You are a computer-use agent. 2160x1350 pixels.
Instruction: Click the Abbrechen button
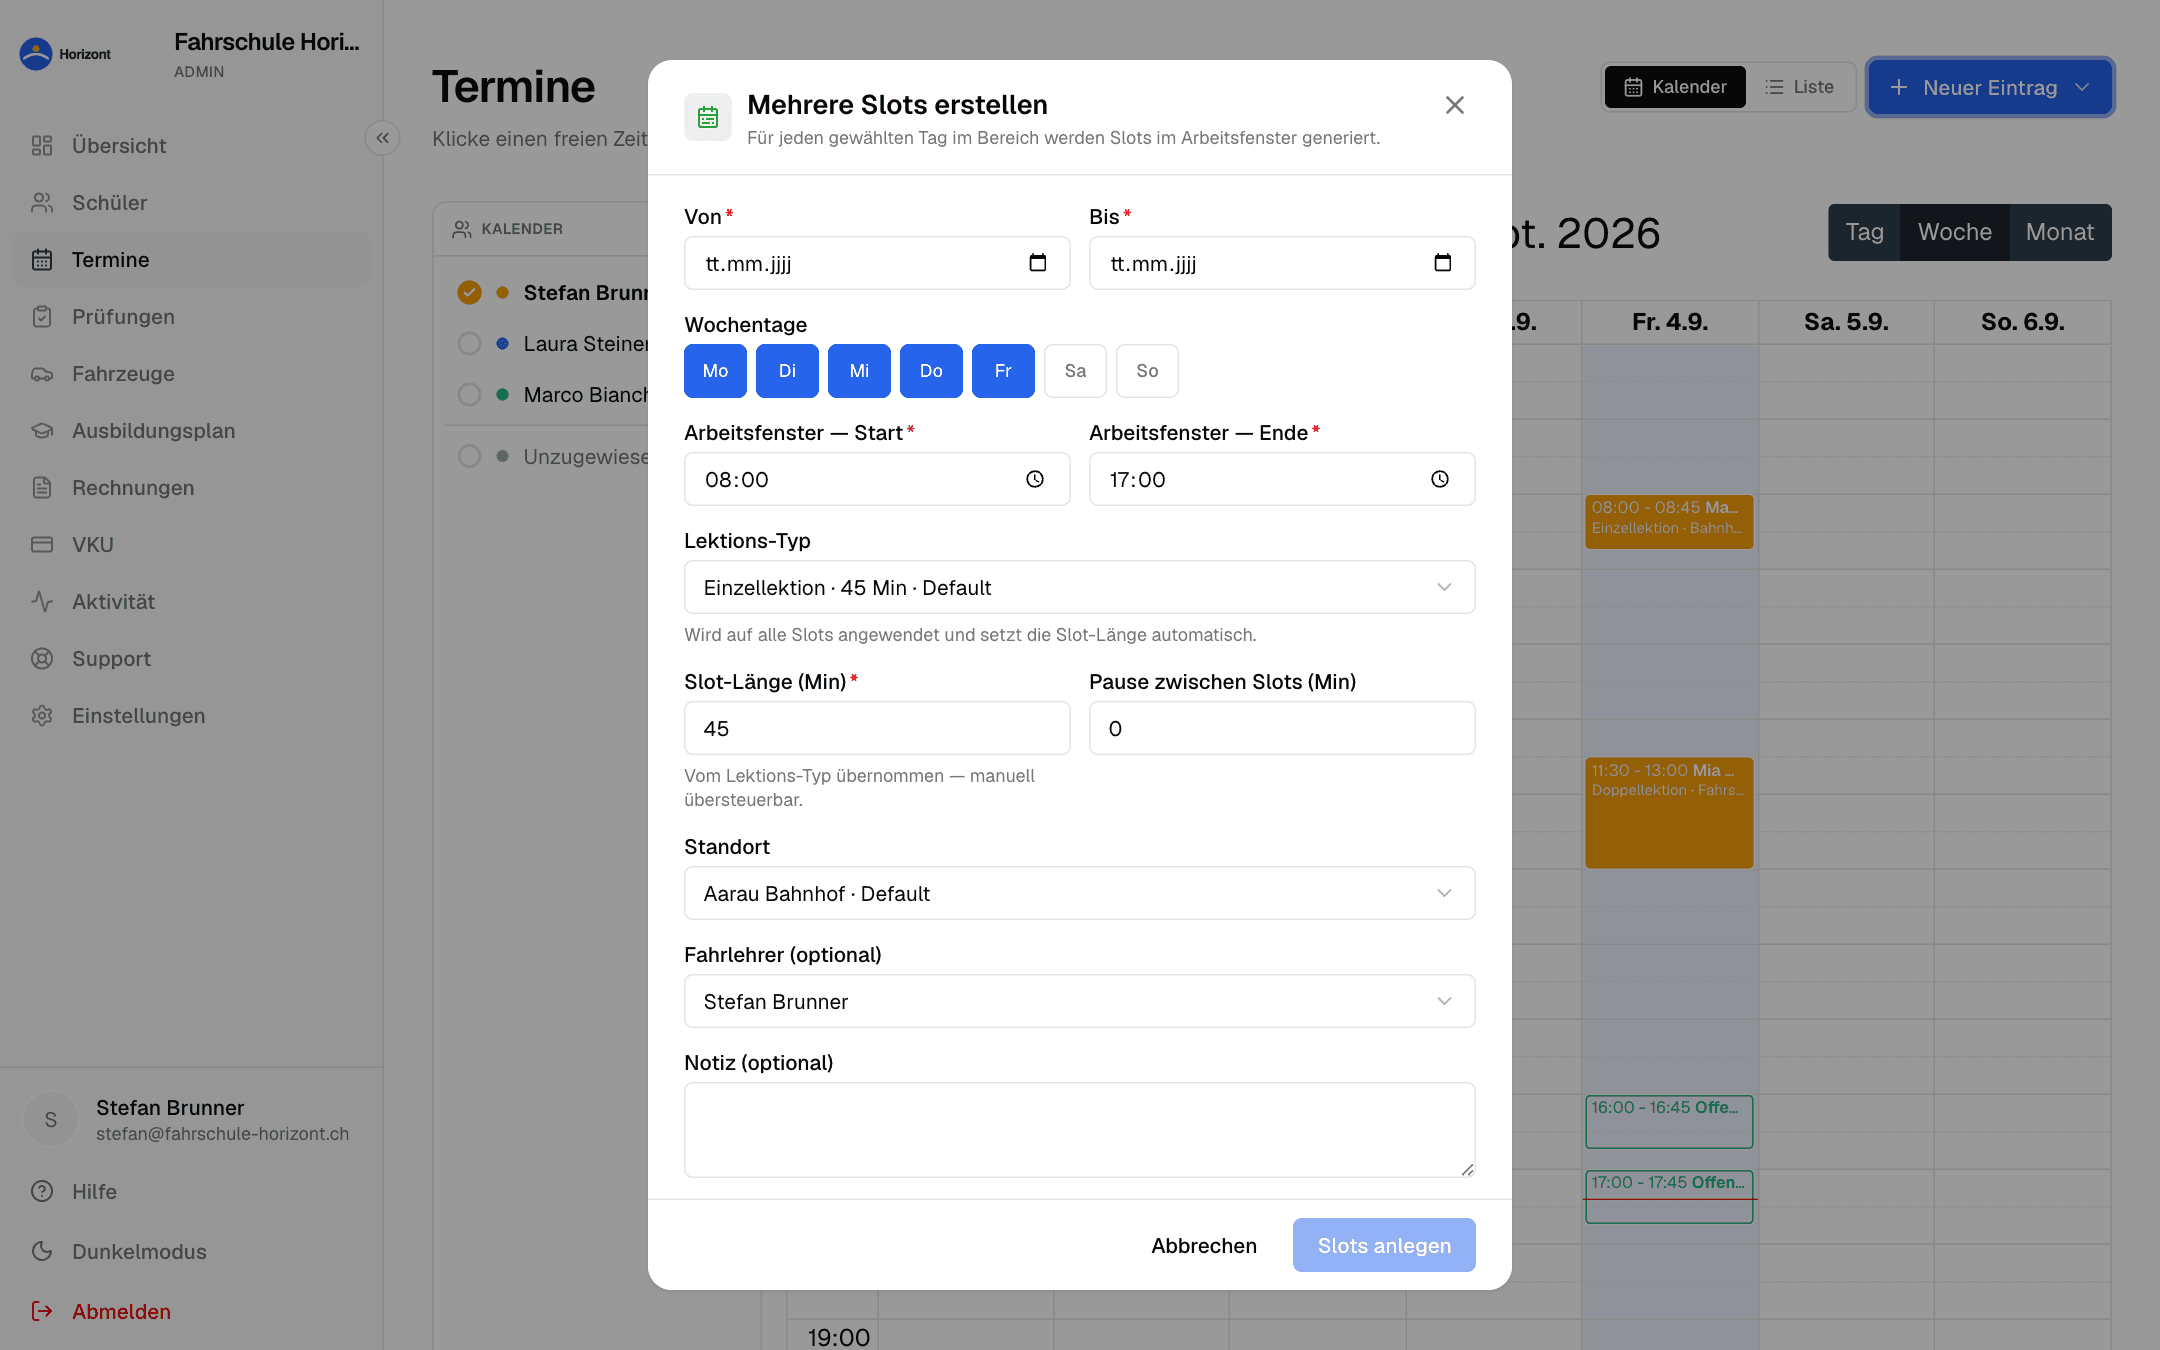pos(1204,1245)
